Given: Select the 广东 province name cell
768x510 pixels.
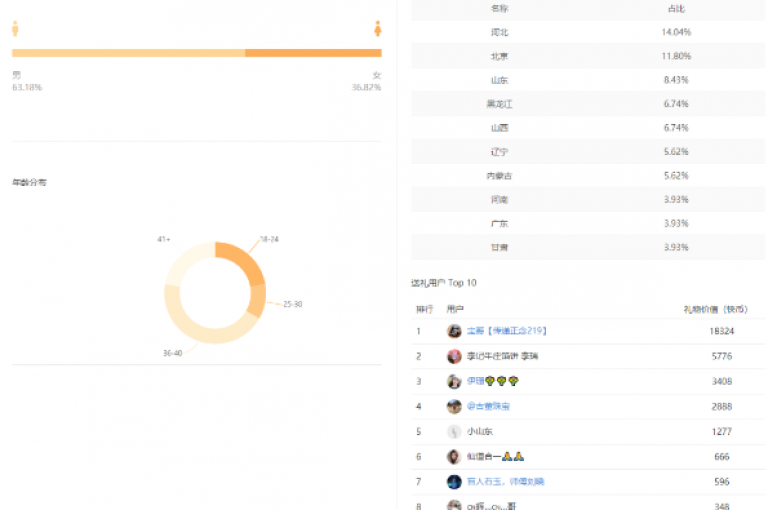Looking at the screenshot, I should tap(499, 223).
